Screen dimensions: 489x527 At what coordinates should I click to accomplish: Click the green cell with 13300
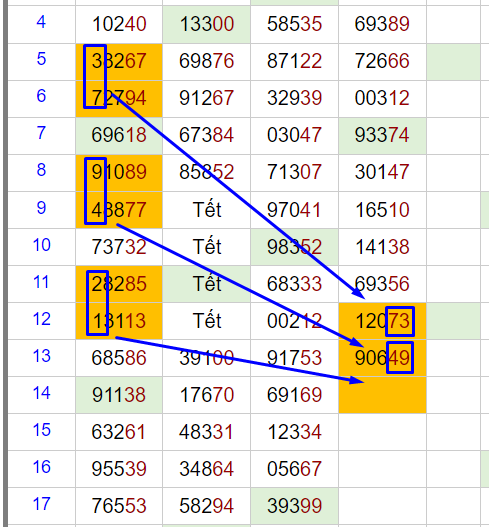(206, 25)
